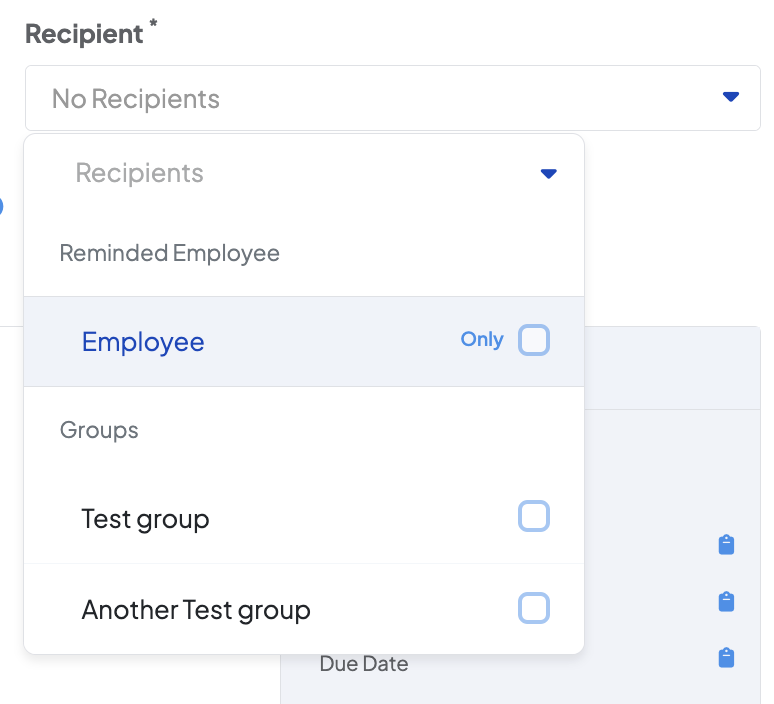
Task: Click the Due Date label
Action: click(x=364, y=663)
